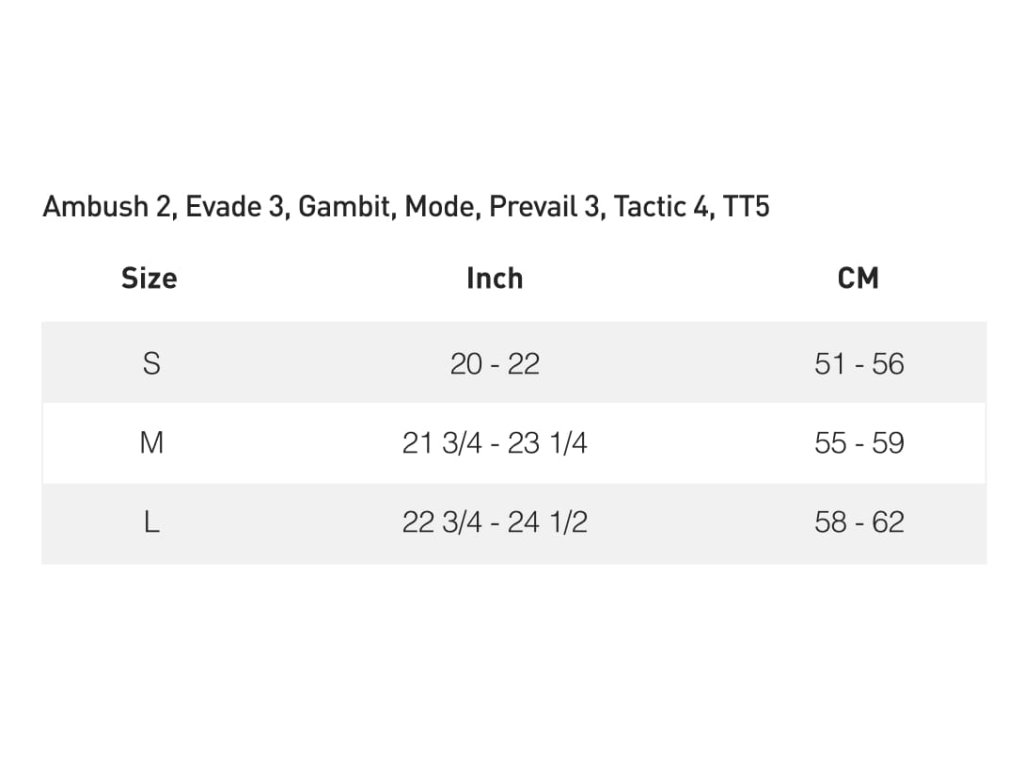Viewport: 1024px width, 768px height.
Task: Click the 22 3/4 - 24 1/2 inch value
Action: point(494,522)
